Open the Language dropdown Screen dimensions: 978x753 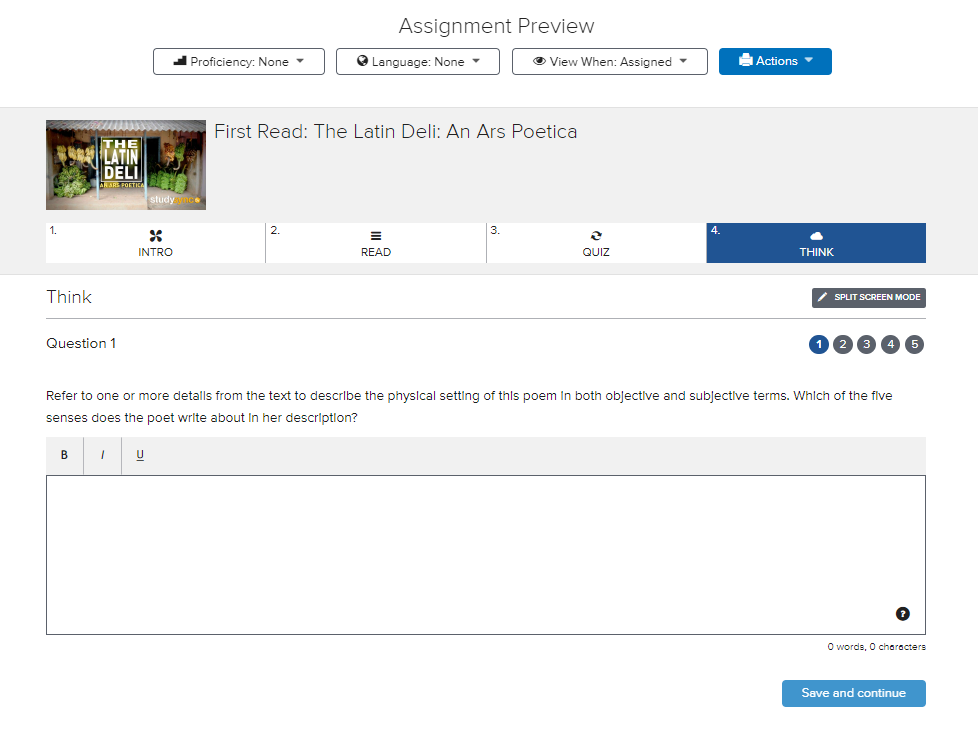tap(417, 61)
